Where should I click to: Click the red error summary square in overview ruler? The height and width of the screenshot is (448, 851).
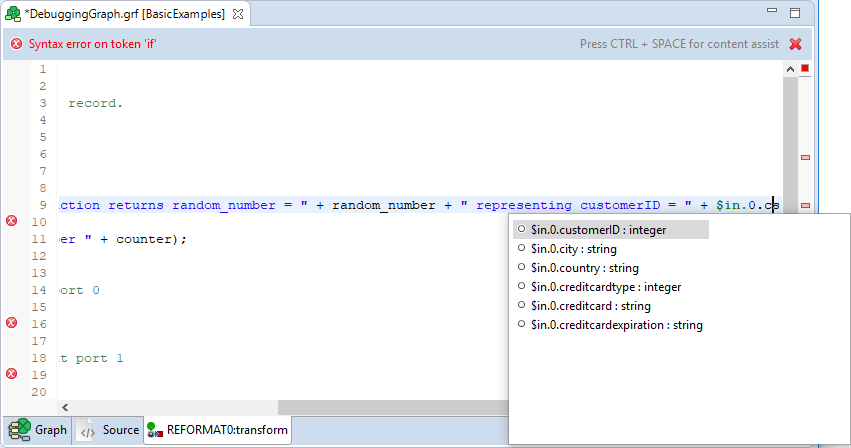pos(805,69)
